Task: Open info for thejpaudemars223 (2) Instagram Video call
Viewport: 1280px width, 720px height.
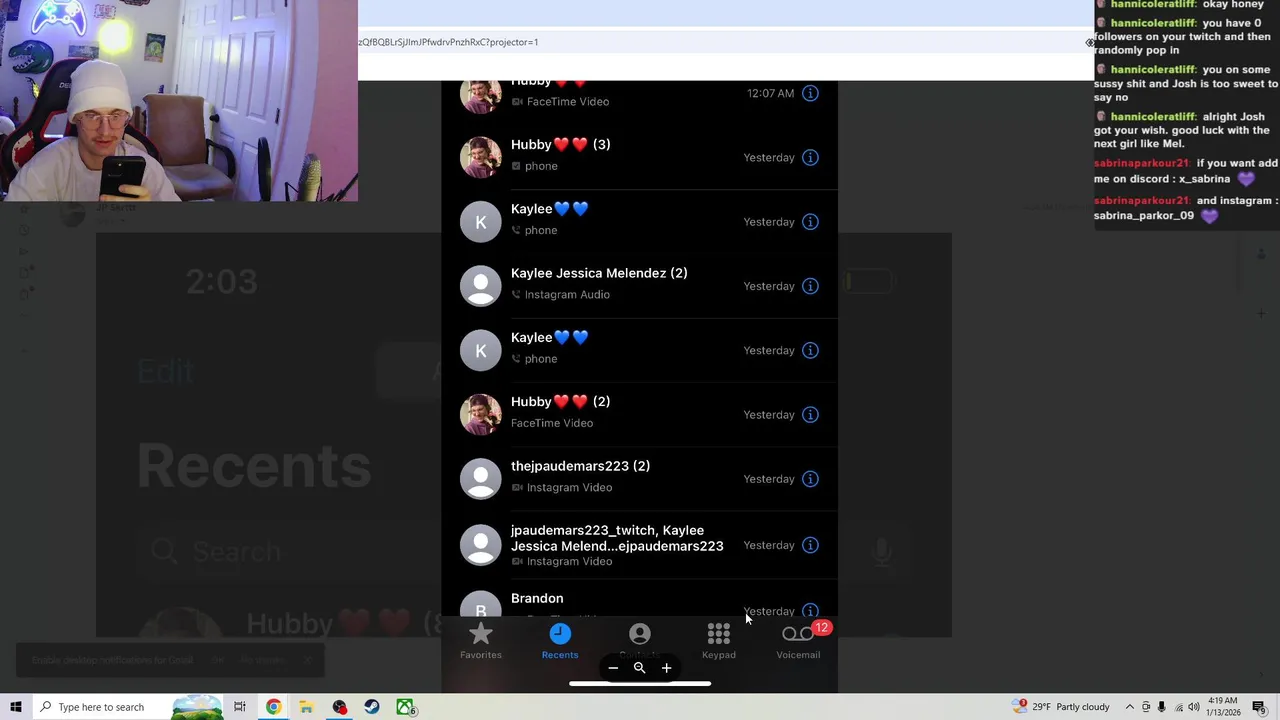Action: click(x=810, y=479)
